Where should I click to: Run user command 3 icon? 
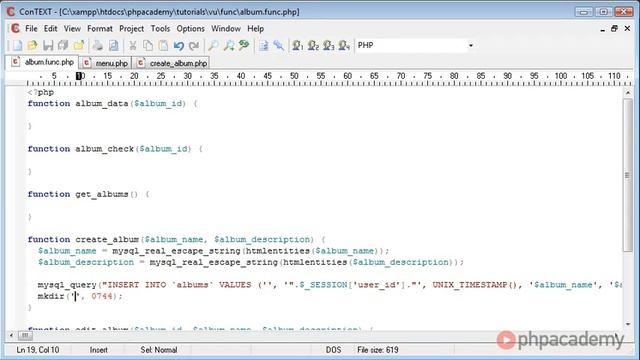329,45
